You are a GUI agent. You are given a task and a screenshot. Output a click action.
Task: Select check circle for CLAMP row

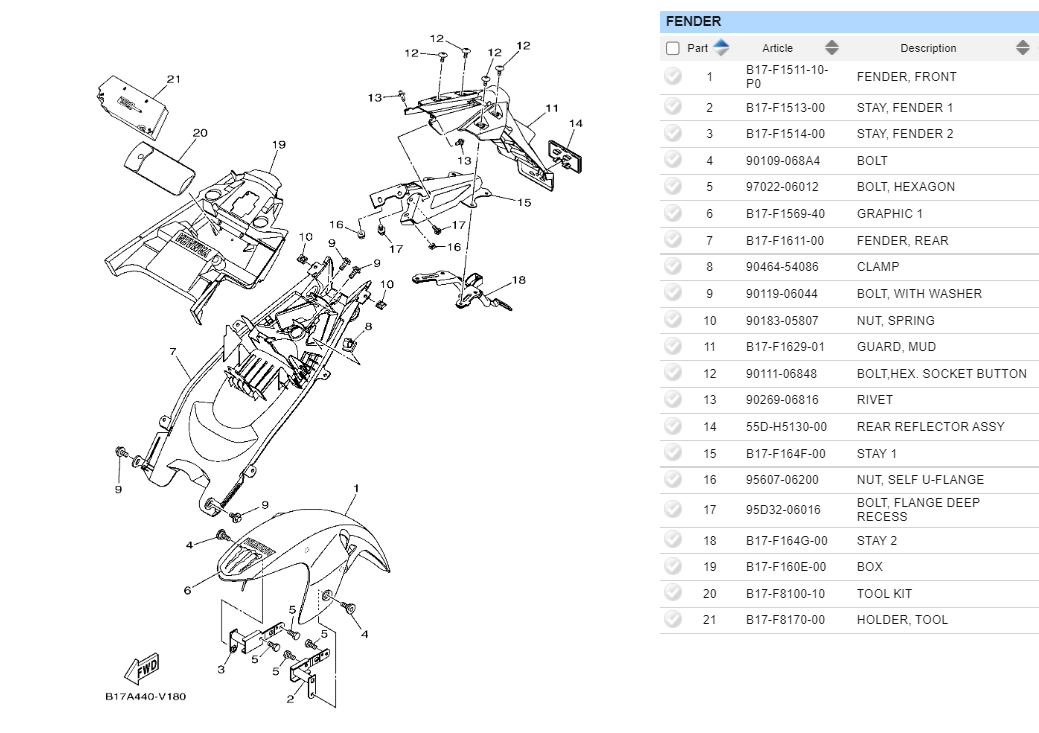pyautogui.click(x=673, y=266)
